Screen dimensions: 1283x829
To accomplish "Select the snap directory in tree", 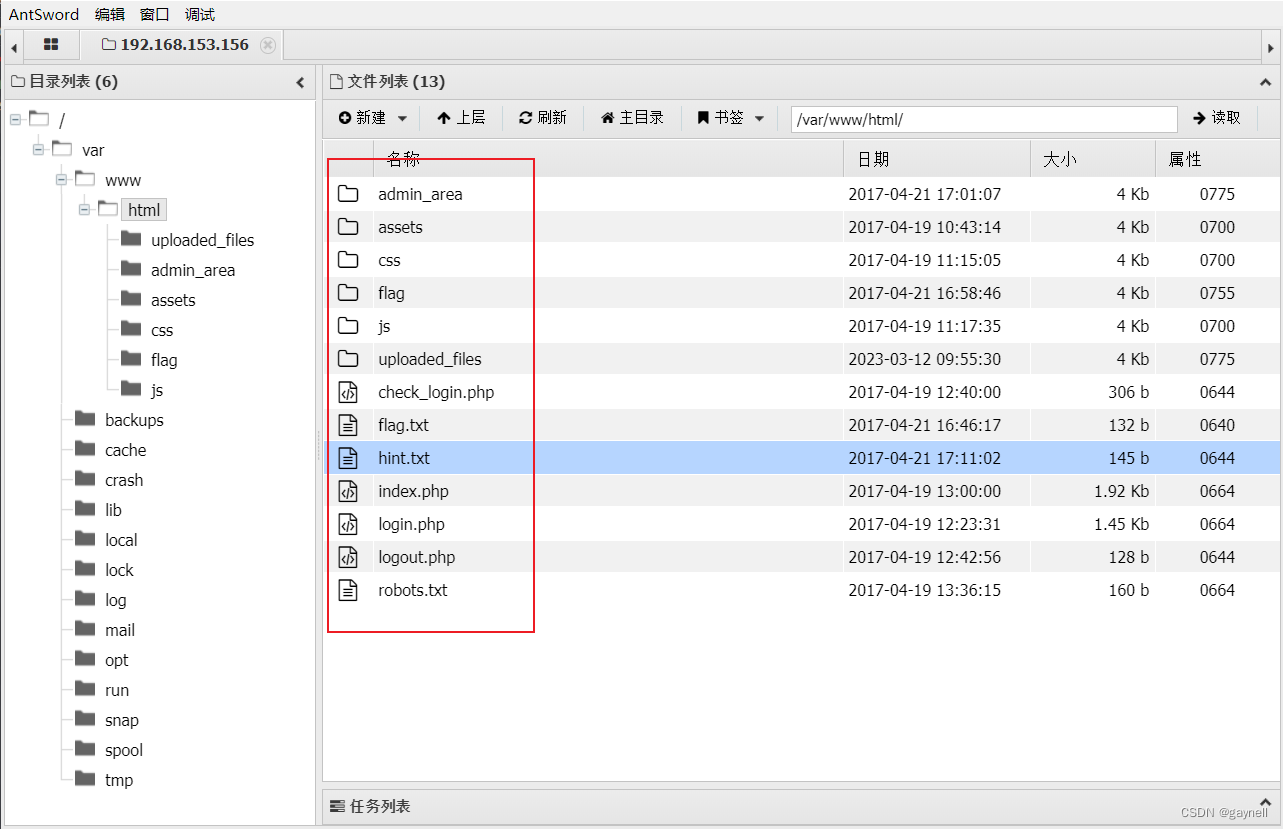I will tap(122, 720).
